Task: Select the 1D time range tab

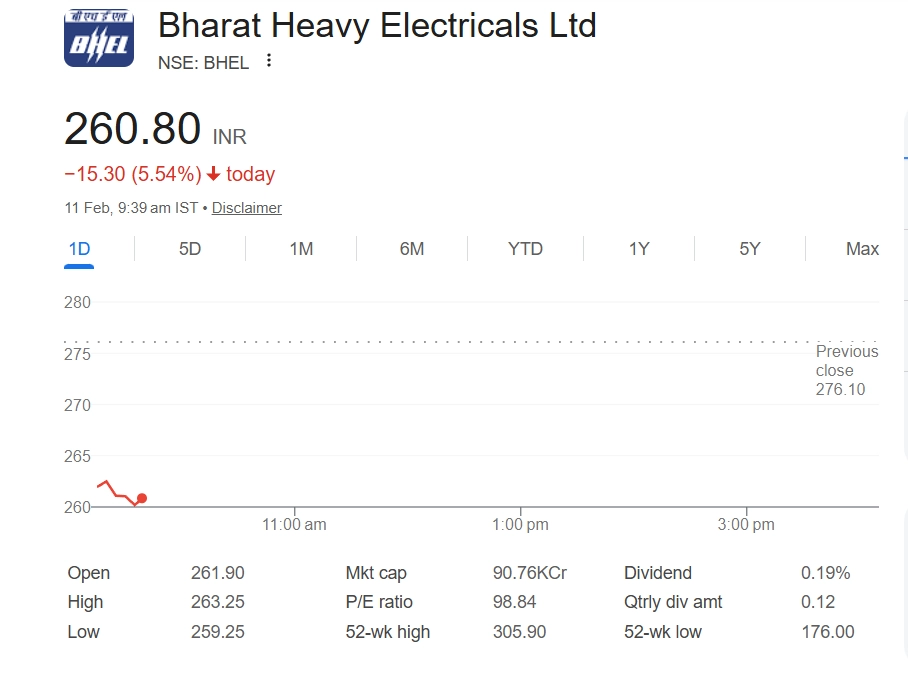Action: tap(79, 249)
